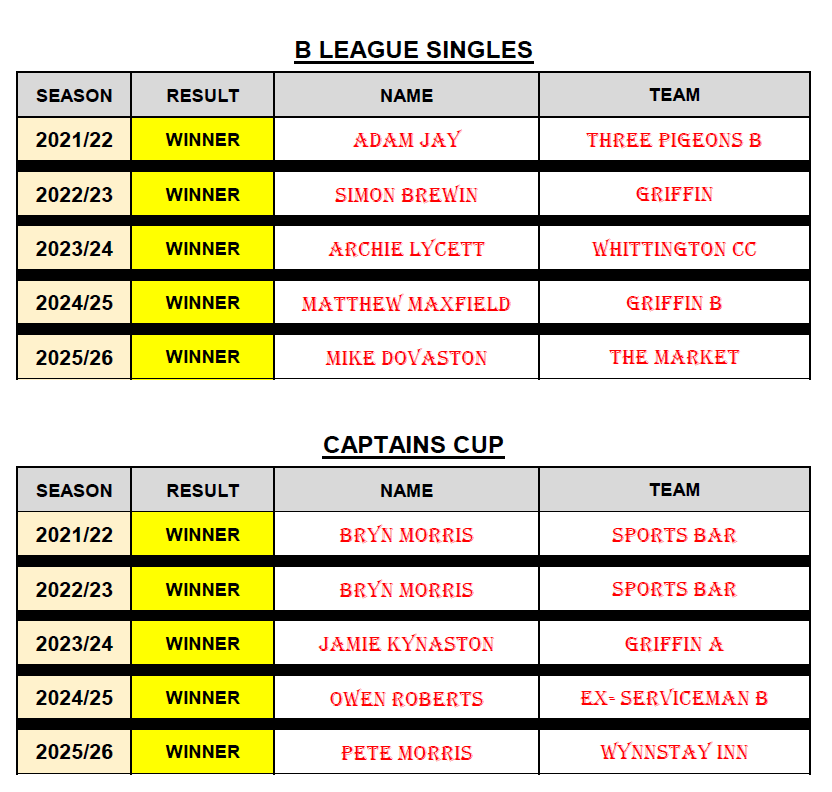Click the TEAM column header in B League table
832x792 pixels.
674,95
